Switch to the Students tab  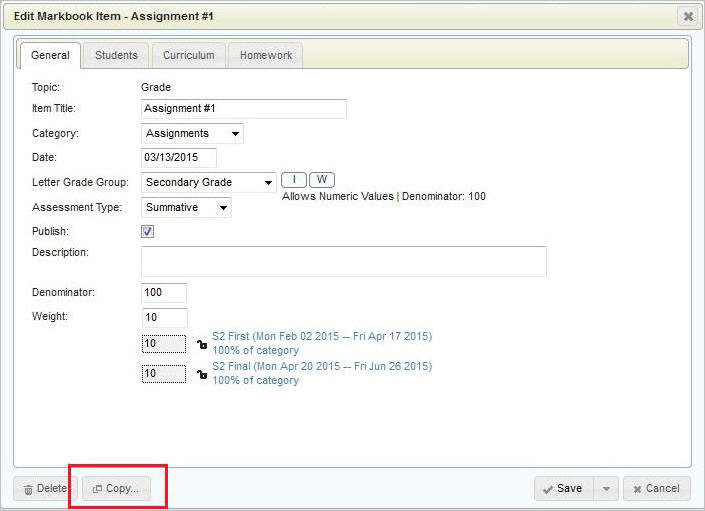pyautogui.click(x=116, y=55)
